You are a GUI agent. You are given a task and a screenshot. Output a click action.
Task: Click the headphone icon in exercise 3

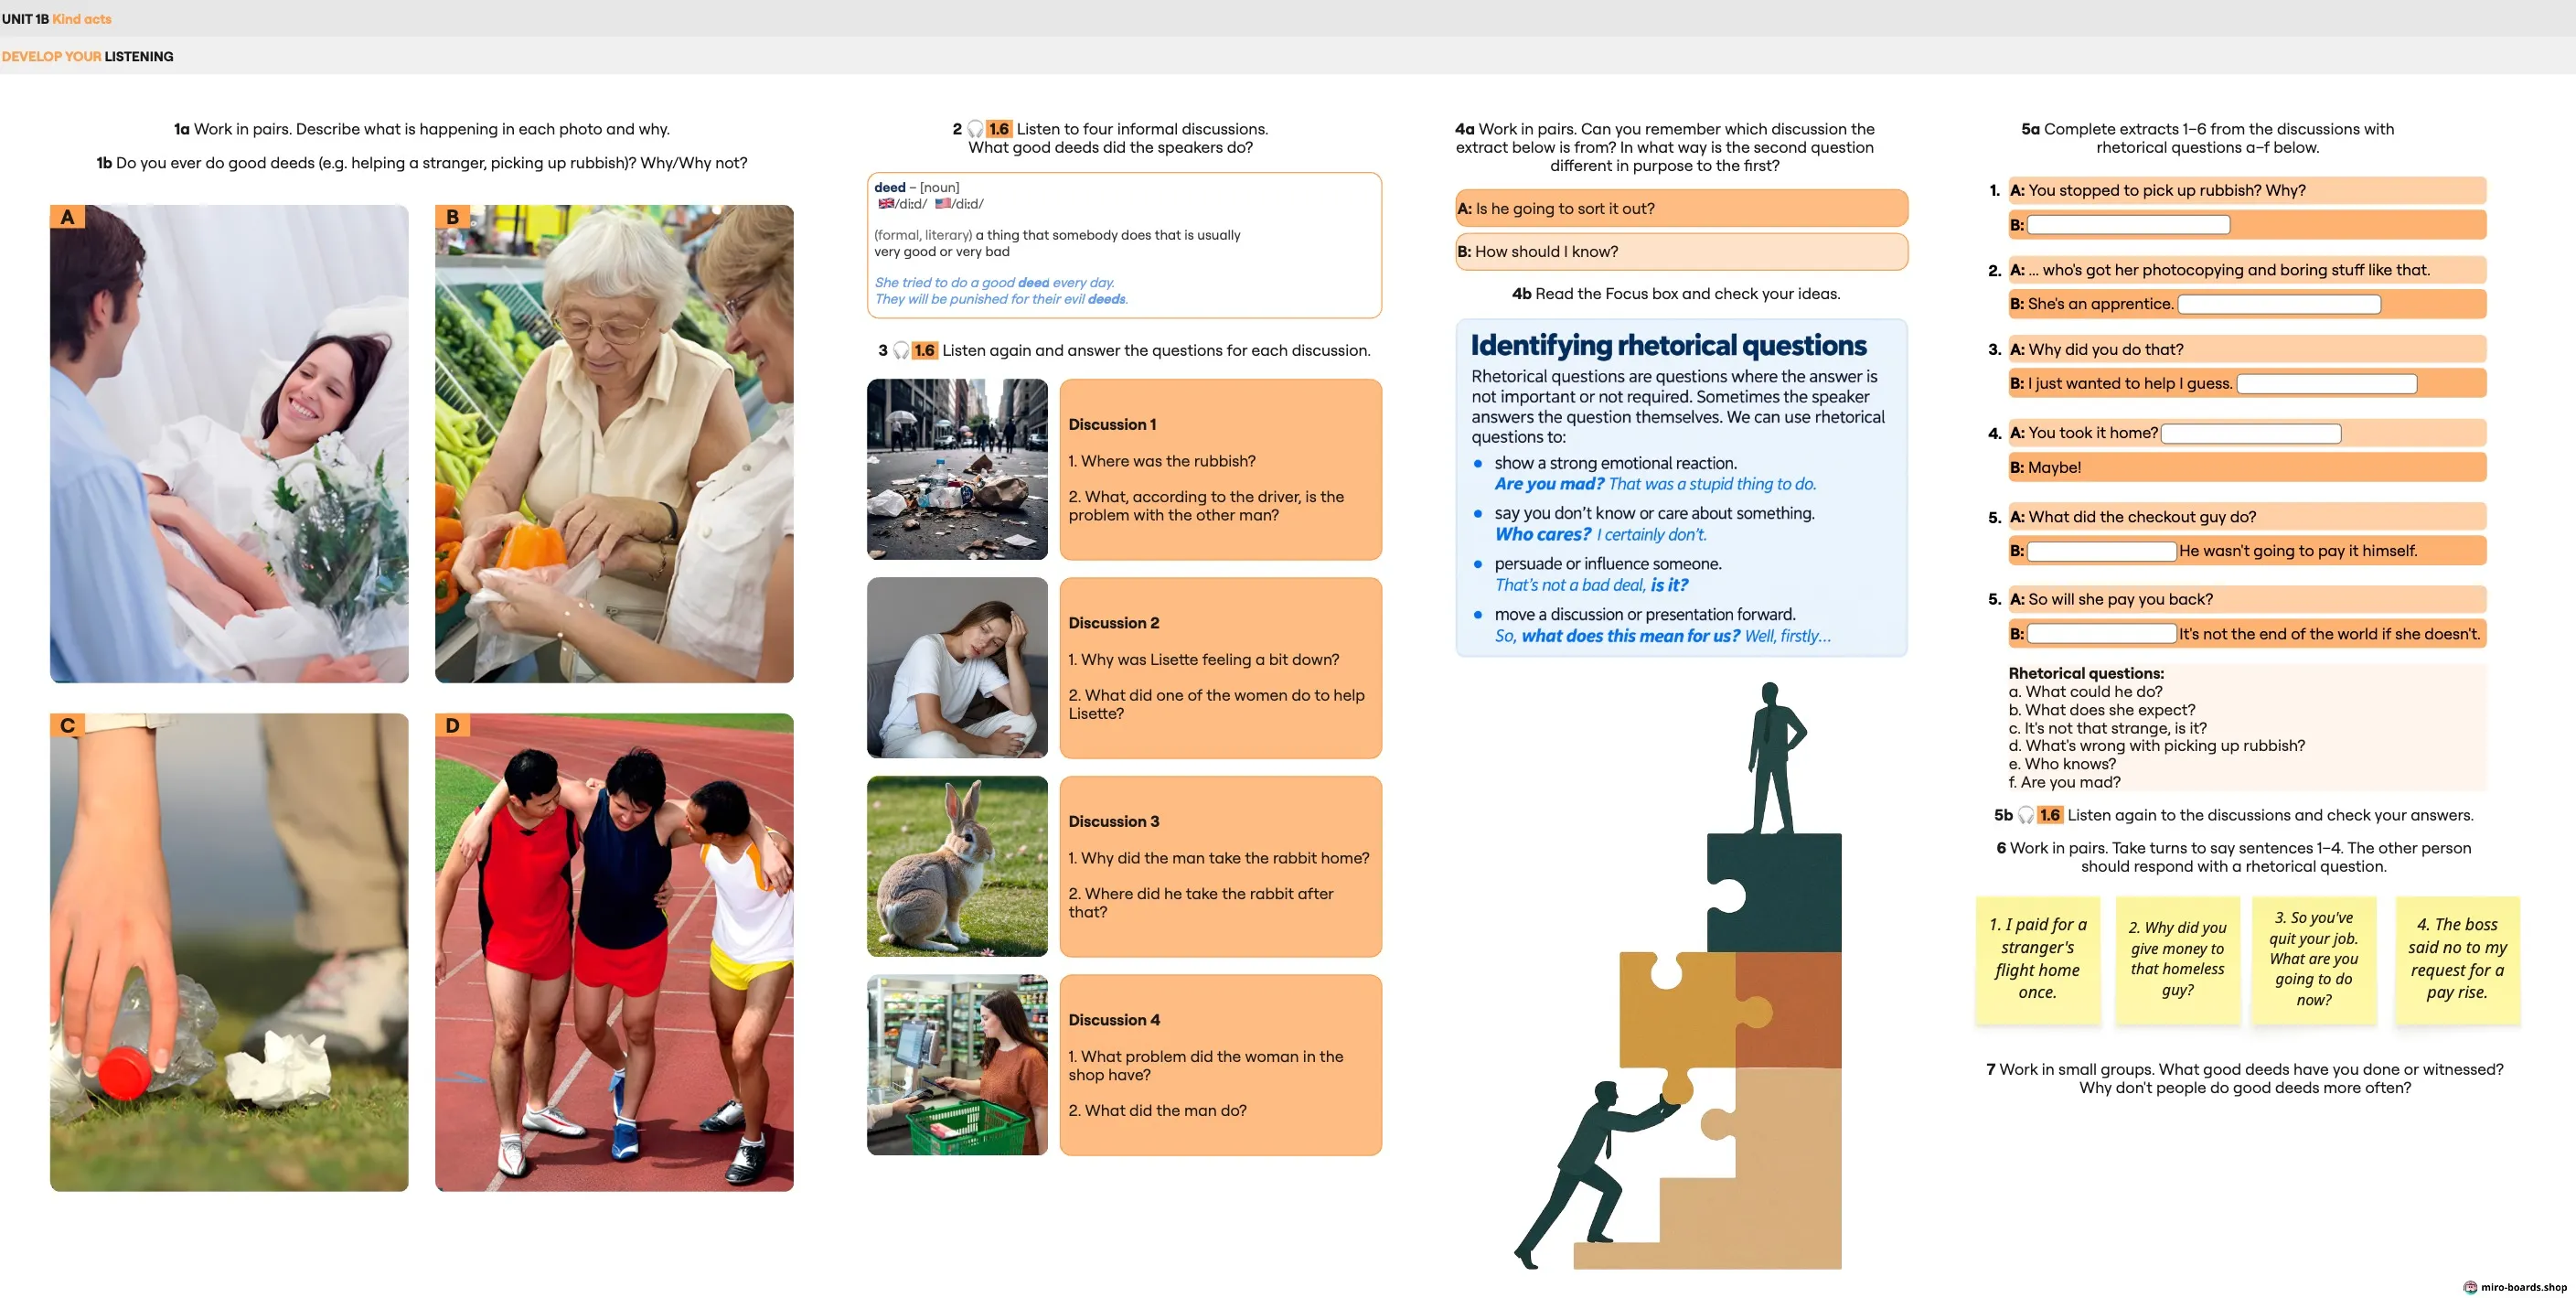901,350
